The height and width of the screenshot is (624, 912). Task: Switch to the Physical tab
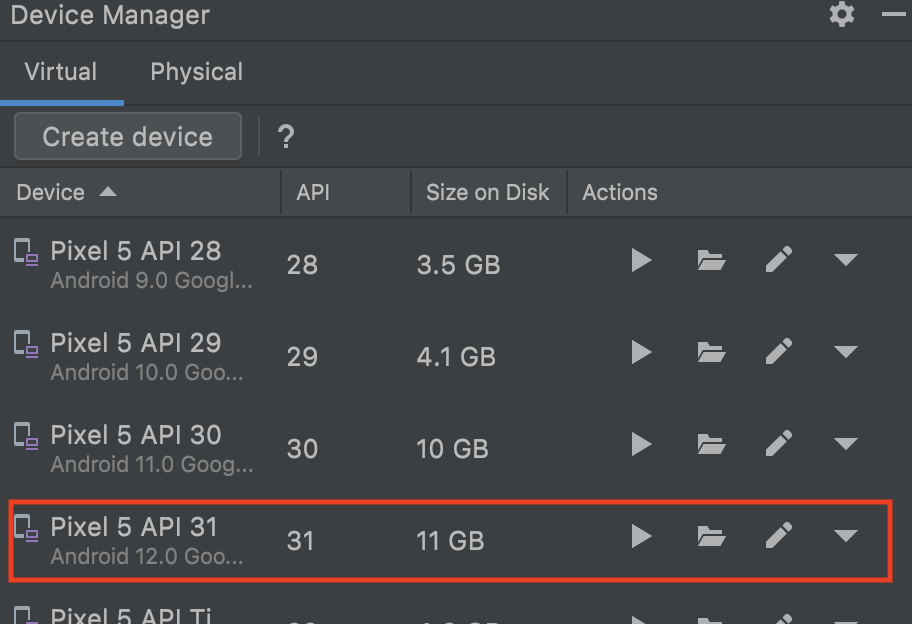(196, 72)
